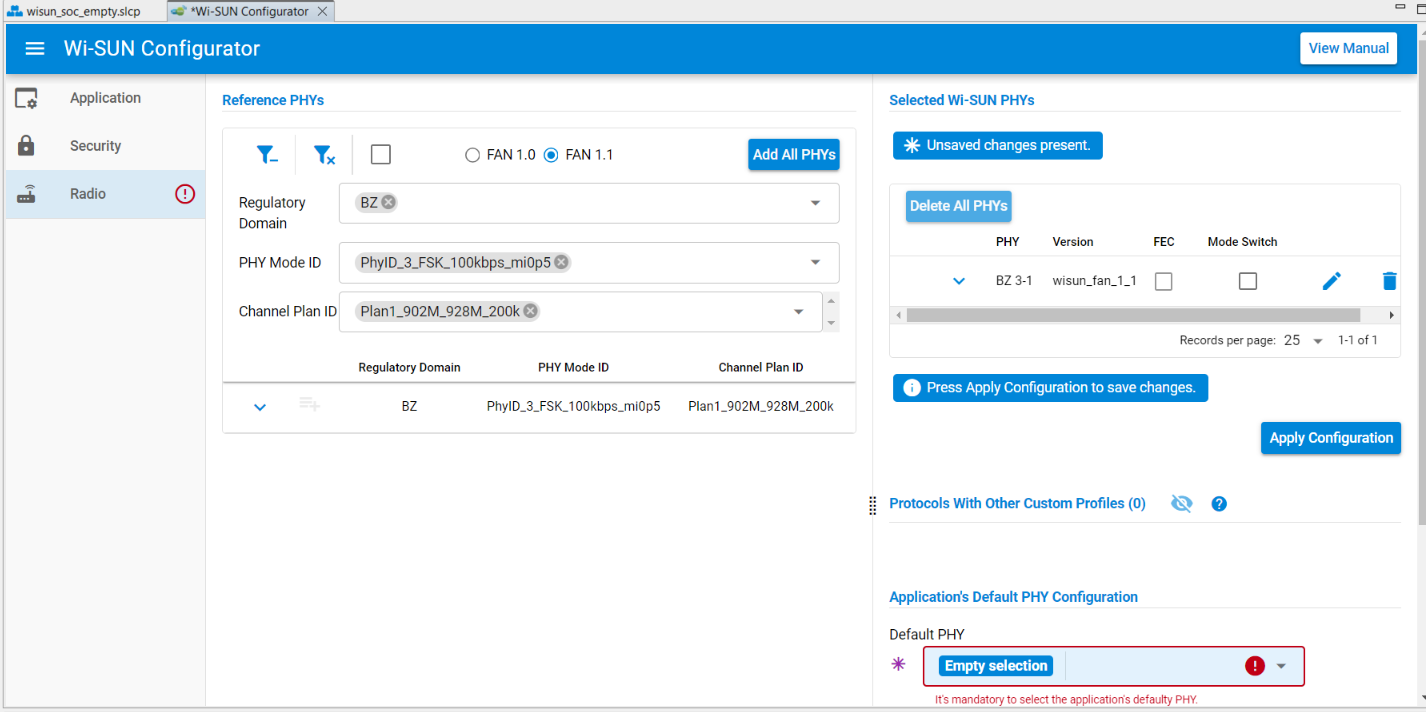Enable the Mode Switch checkbox

1247,282
